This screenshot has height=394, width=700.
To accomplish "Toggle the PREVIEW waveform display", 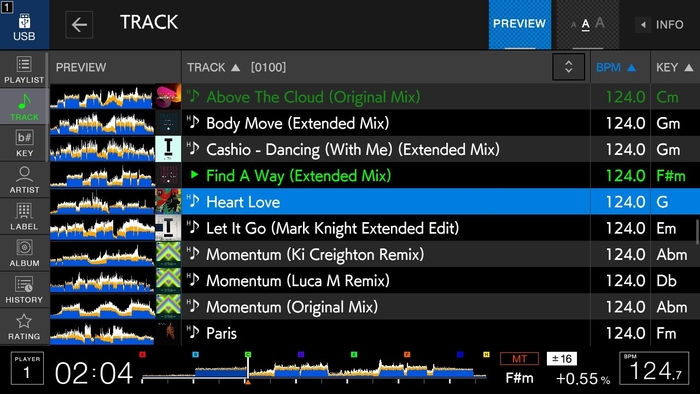I will 520,25.
